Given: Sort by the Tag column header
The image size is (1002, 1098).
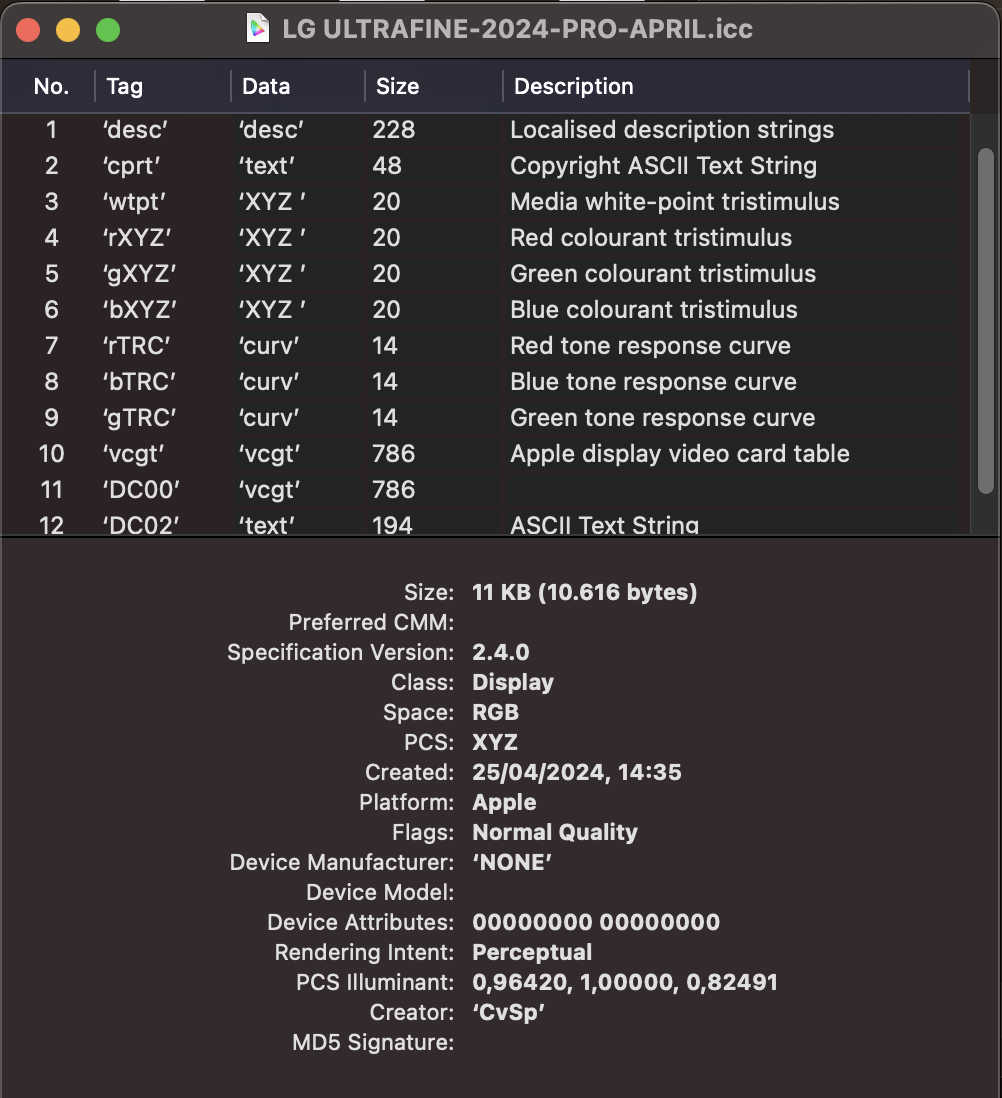Looking at the screenshot, I should 125,87.
